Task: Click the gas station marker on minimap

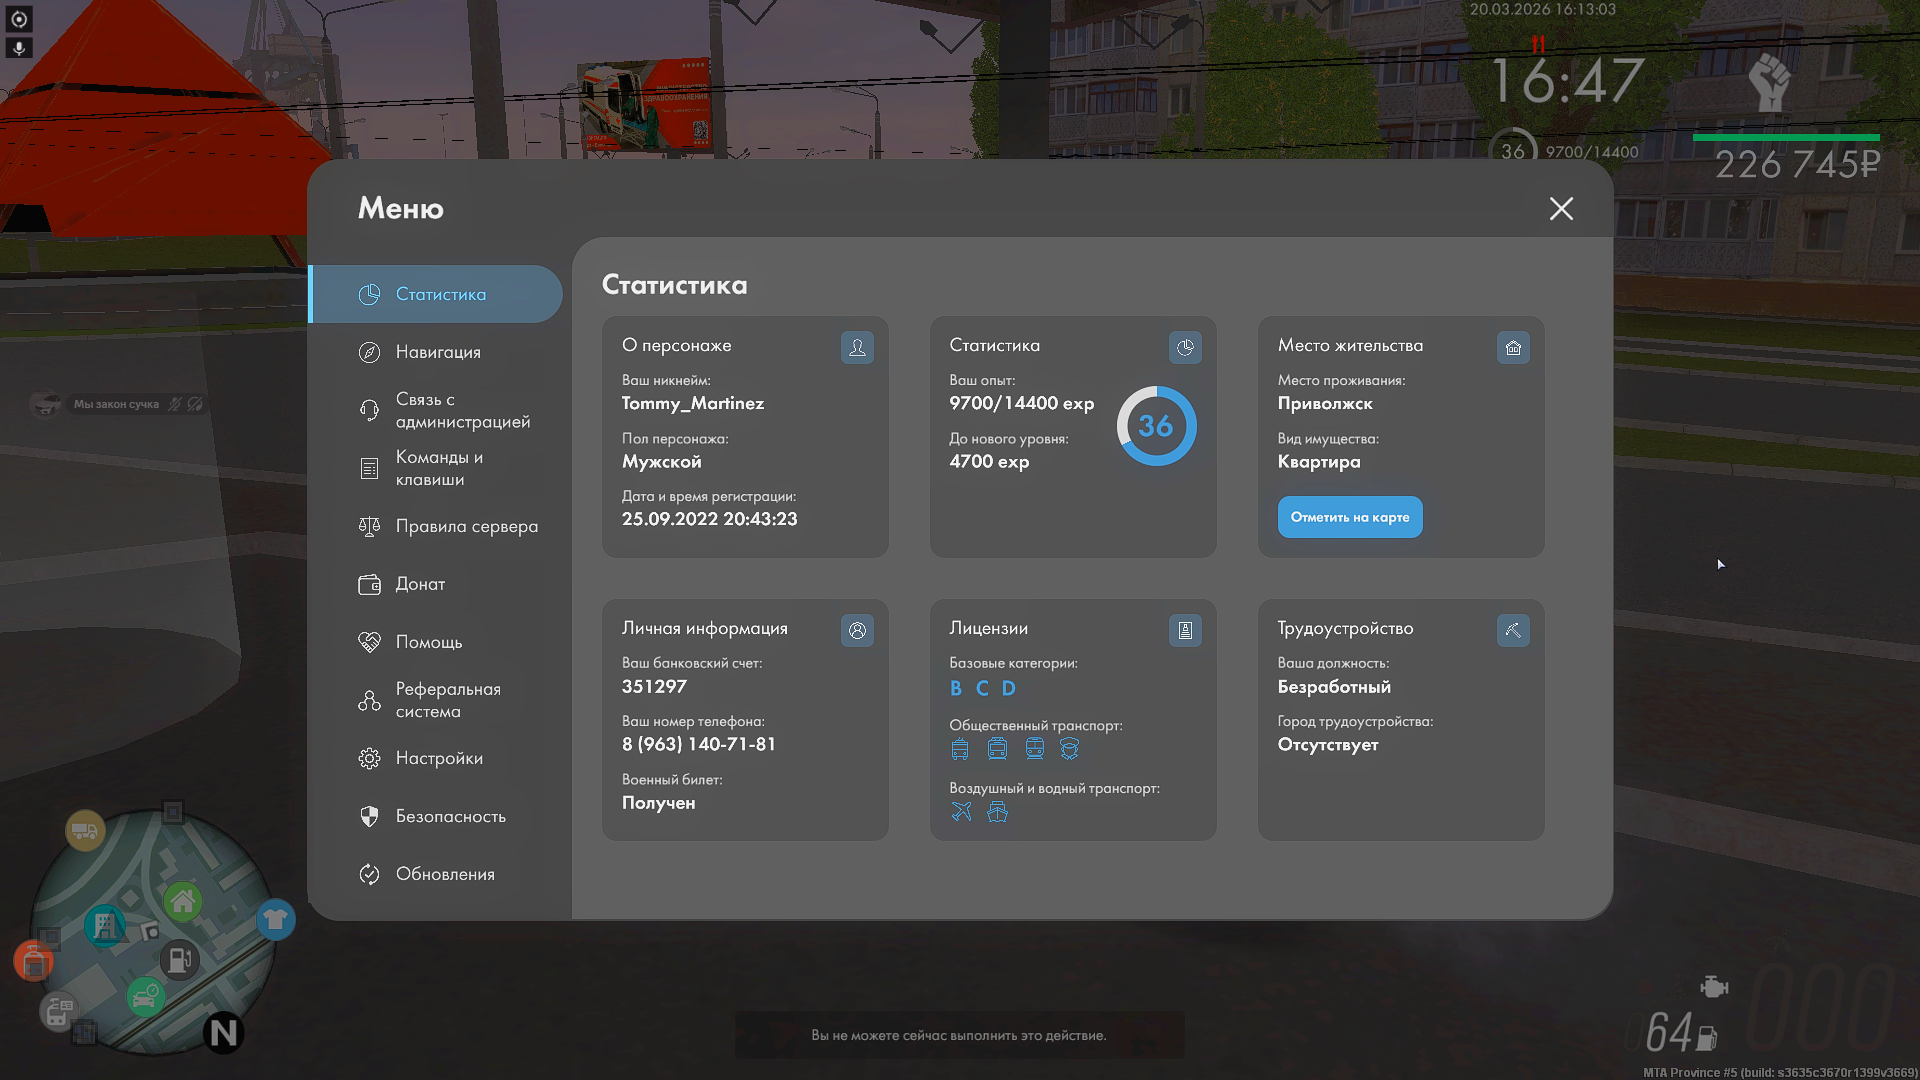Action: [x=180, y=960]
